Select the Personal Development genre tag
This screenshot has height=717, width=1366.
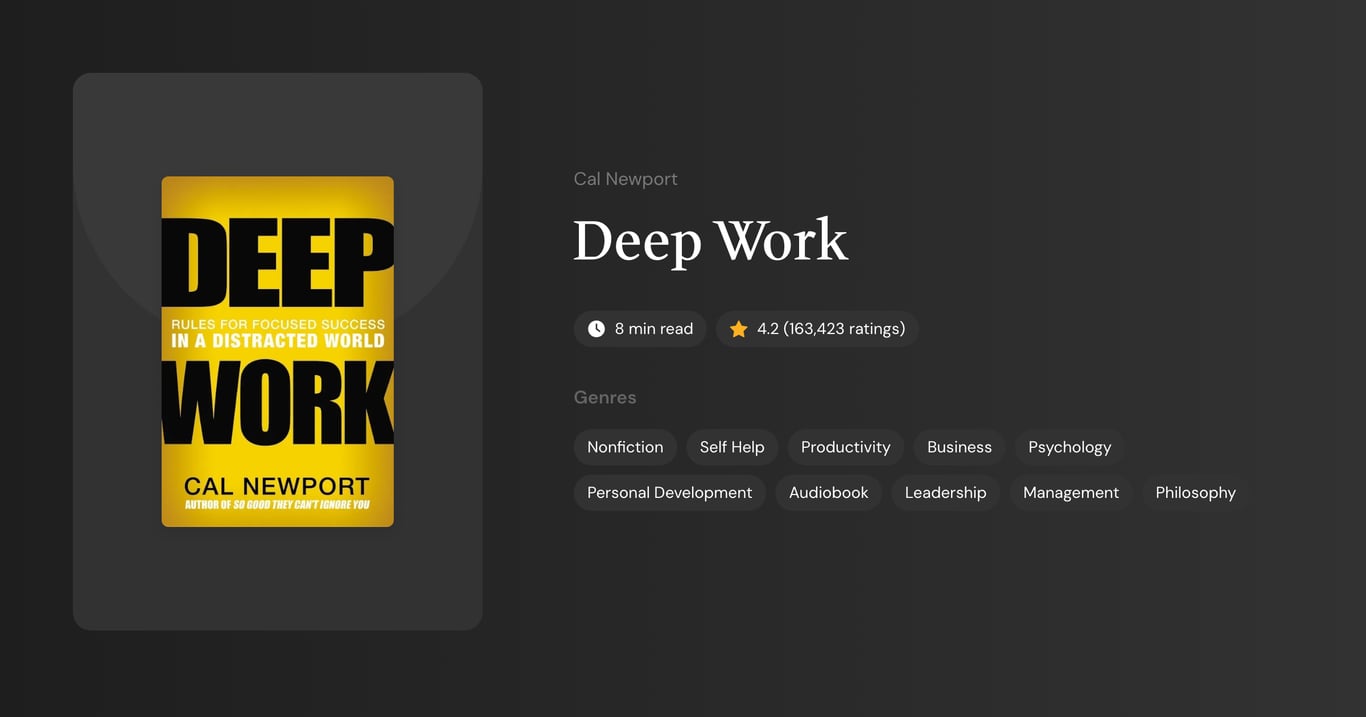[x=669, y=492]
